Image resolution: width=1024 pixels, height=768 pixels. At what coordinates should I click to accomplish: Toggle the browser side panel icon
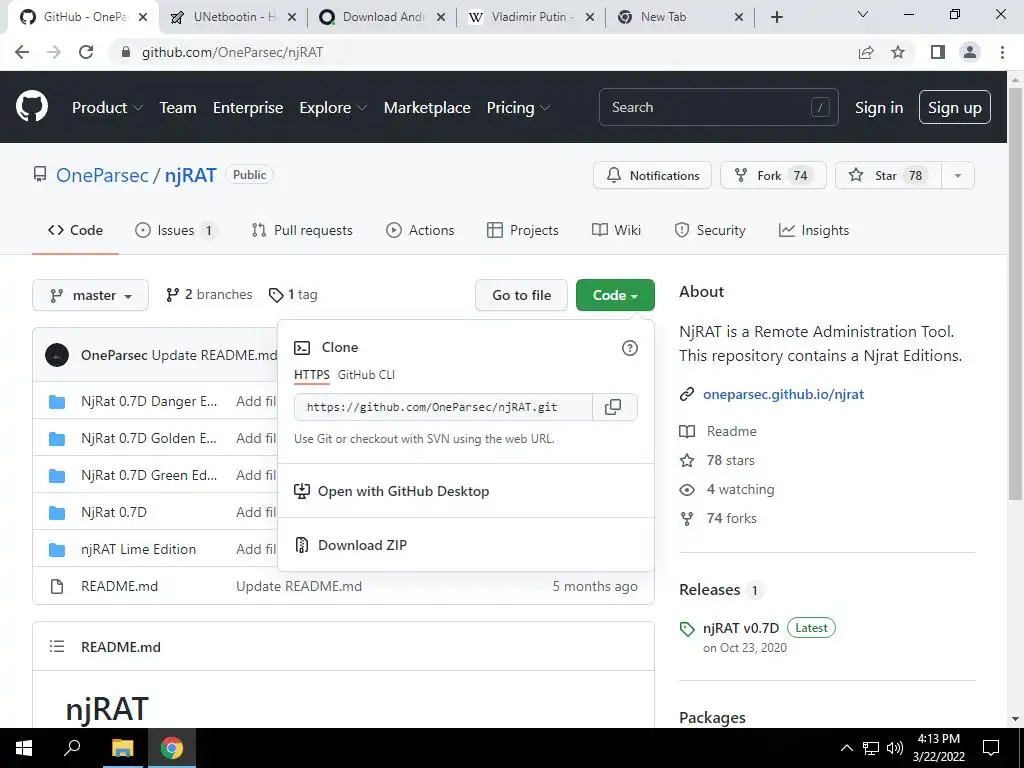[938, 52]
